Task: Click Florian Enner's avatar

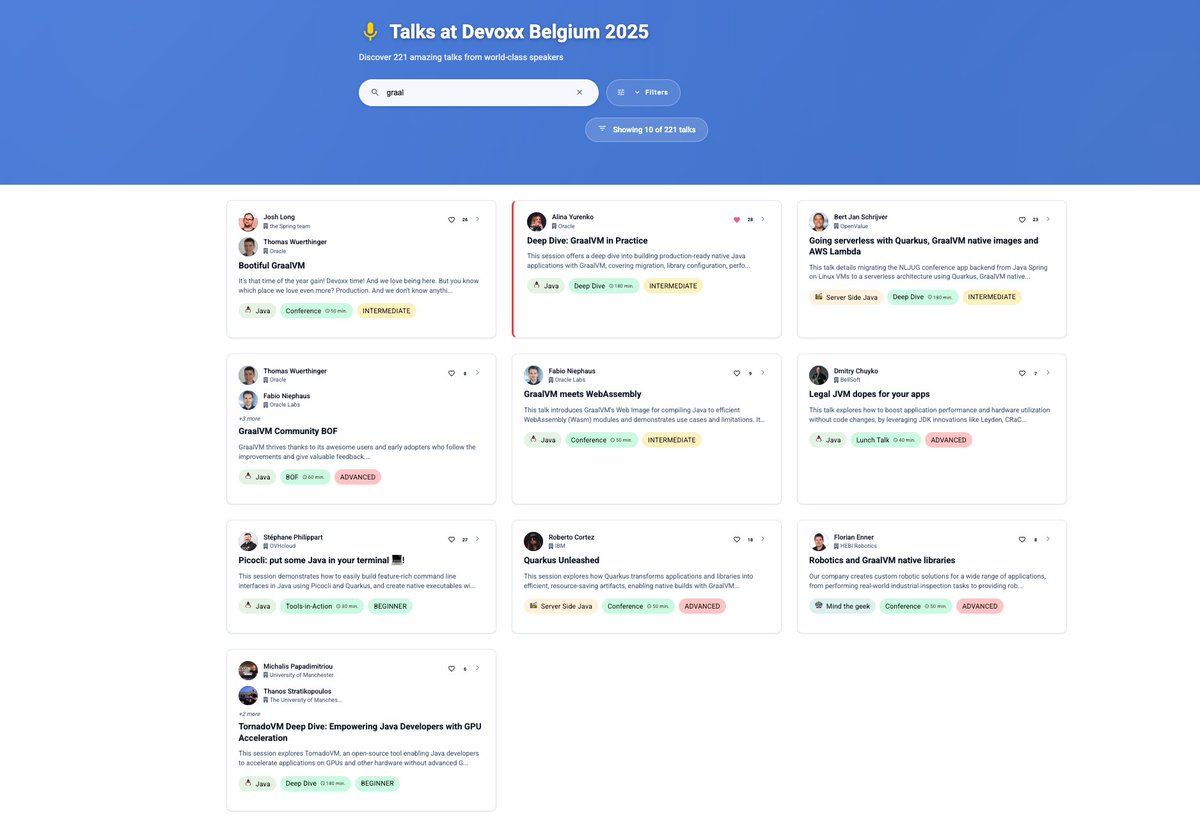Action: 819,541
